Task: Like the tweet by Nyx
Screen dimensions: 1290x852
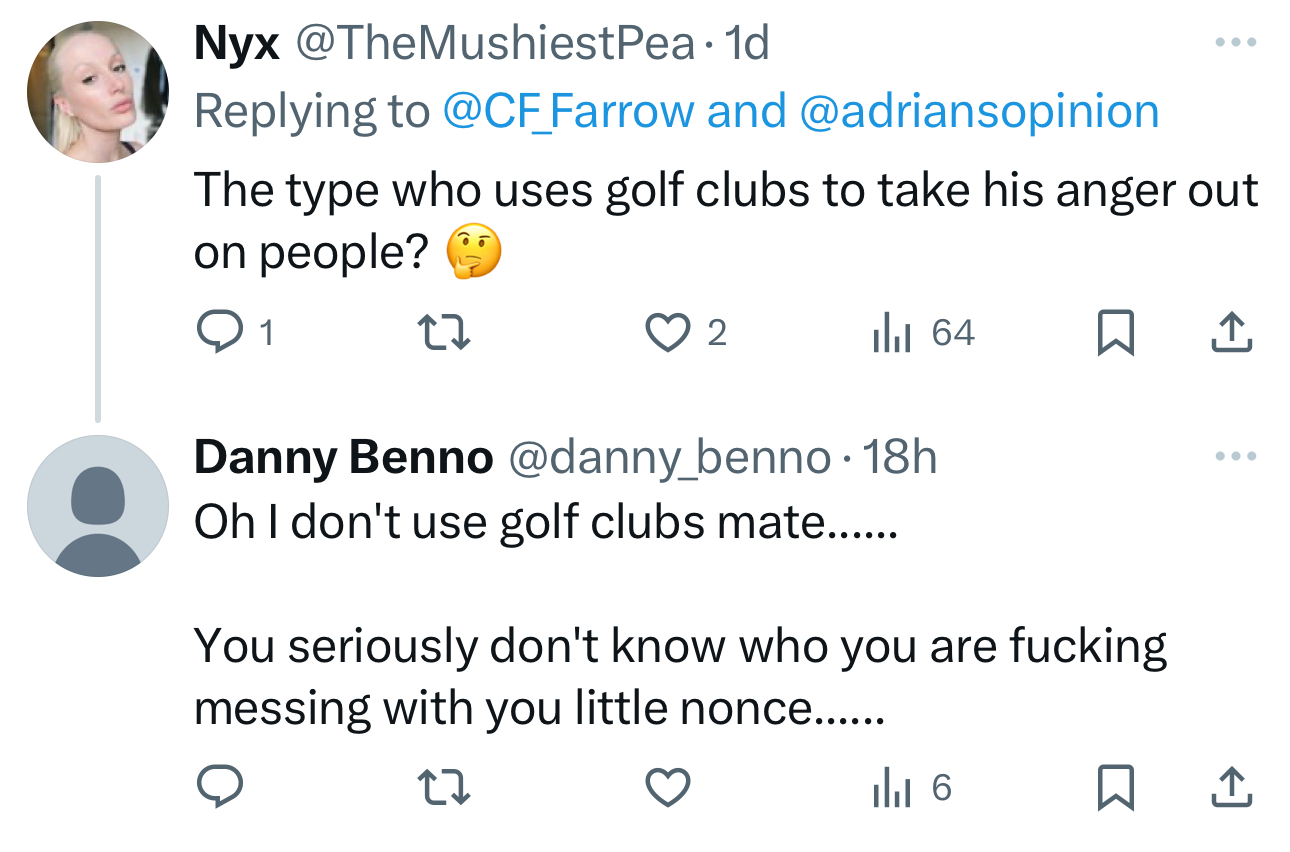Action: click(x=668, y=333)
